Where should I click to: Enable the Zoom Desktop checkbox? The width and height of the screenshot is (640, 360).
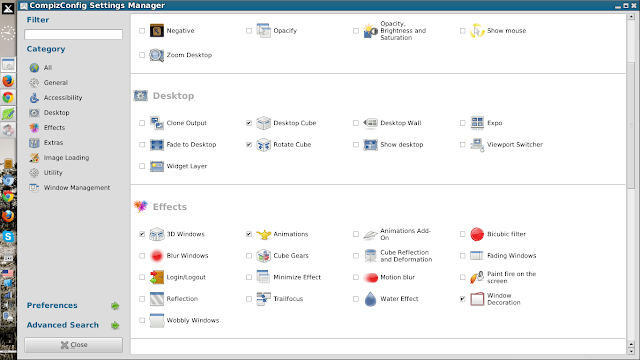pos(142,55)
